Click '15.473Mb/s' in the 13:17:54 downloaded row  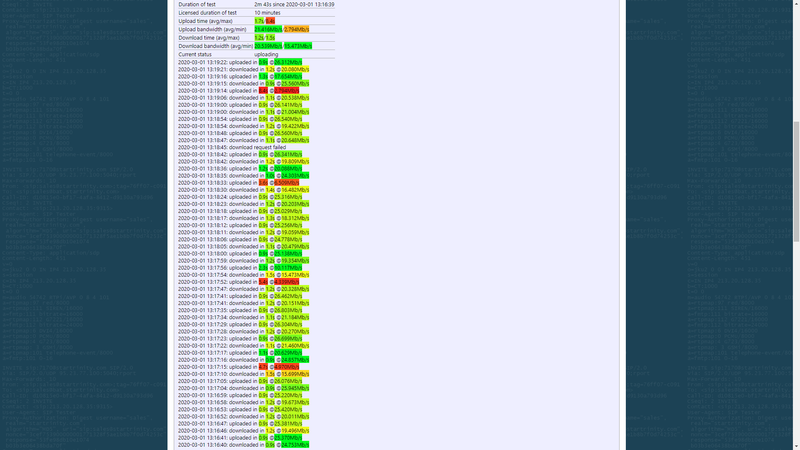pos(295,275)
